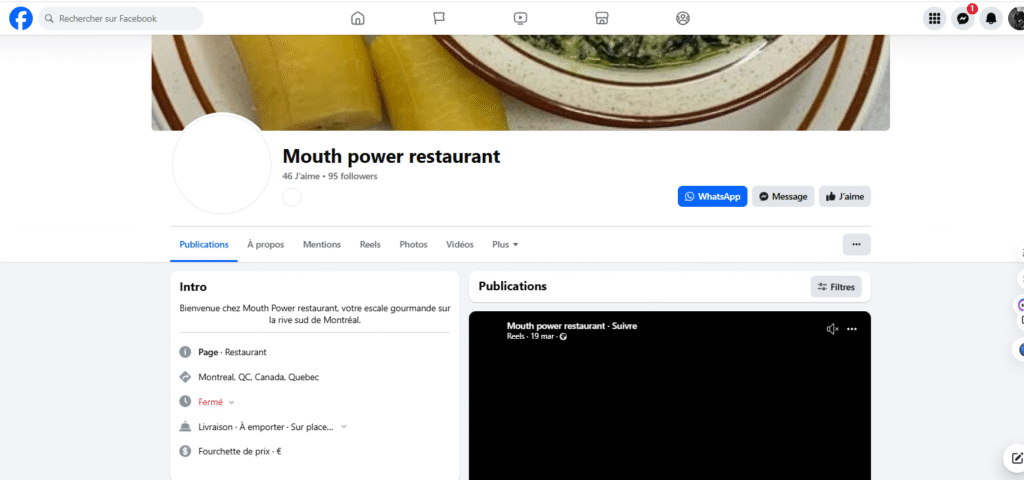Screen dimensions: 1024x480
Task: Click Suivre on the reel post
Action: 624,326
